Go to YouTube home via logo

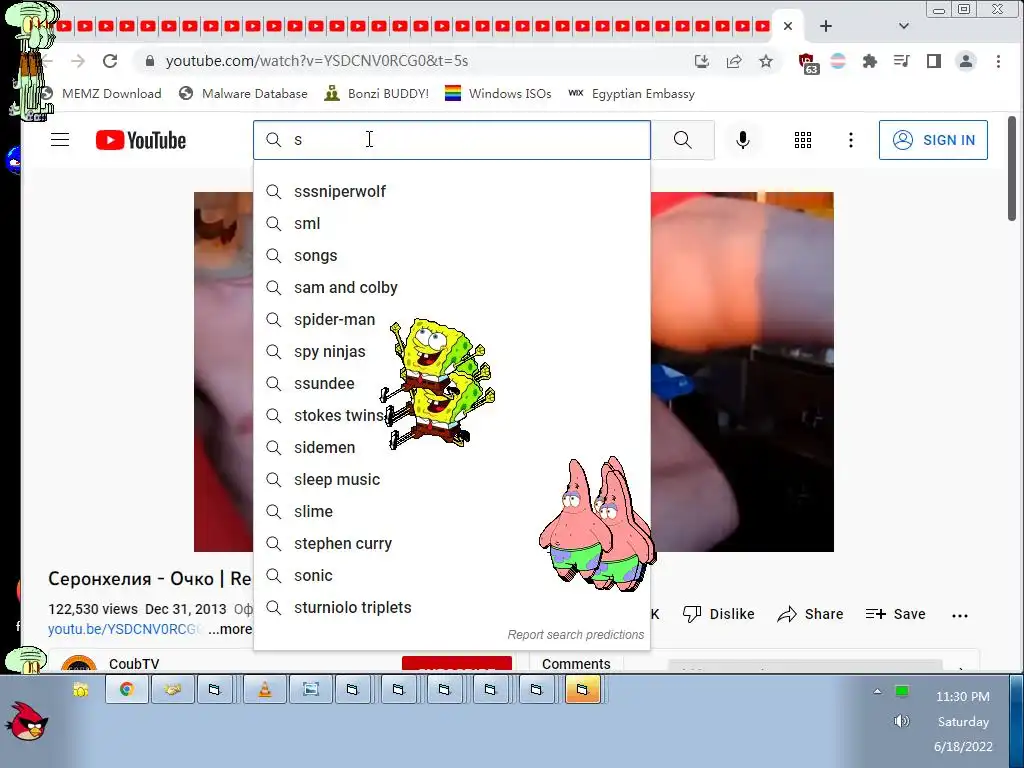tap(140, 140)
